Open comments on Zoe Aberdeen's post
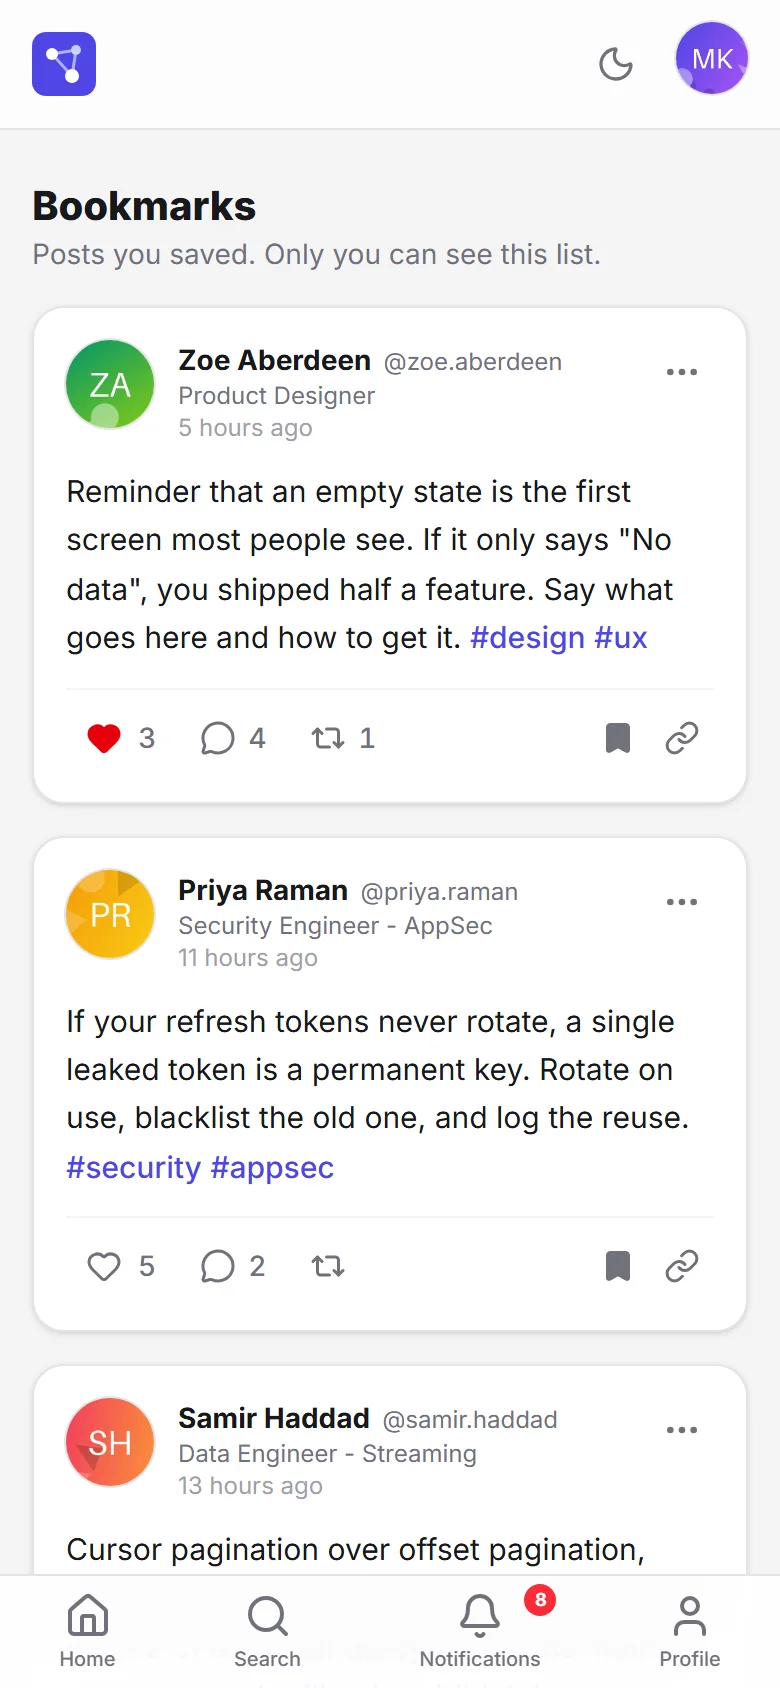This screenshot has width=780, height=1688. [233, 738]
